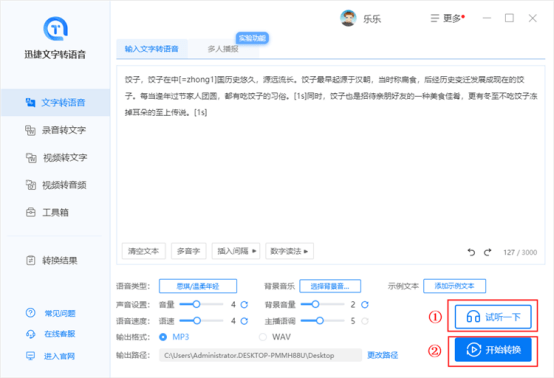Click the 迅捷文字转语音 app logo
This screenshot has height=378, width=554.
(x=55, y=28)
